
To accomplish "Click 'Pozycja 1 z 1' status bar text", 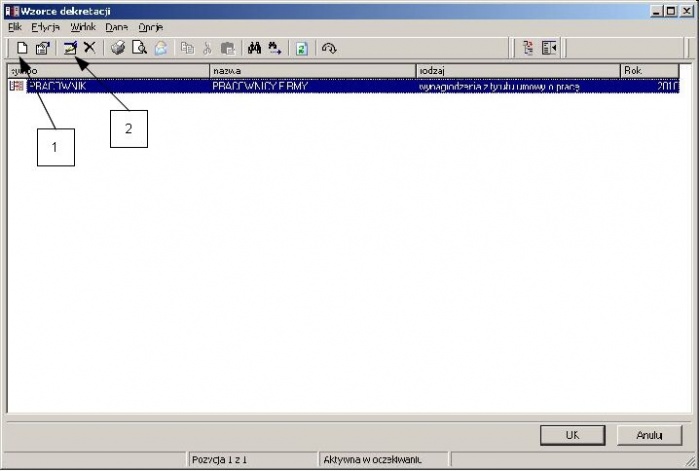I will [219, 459].
